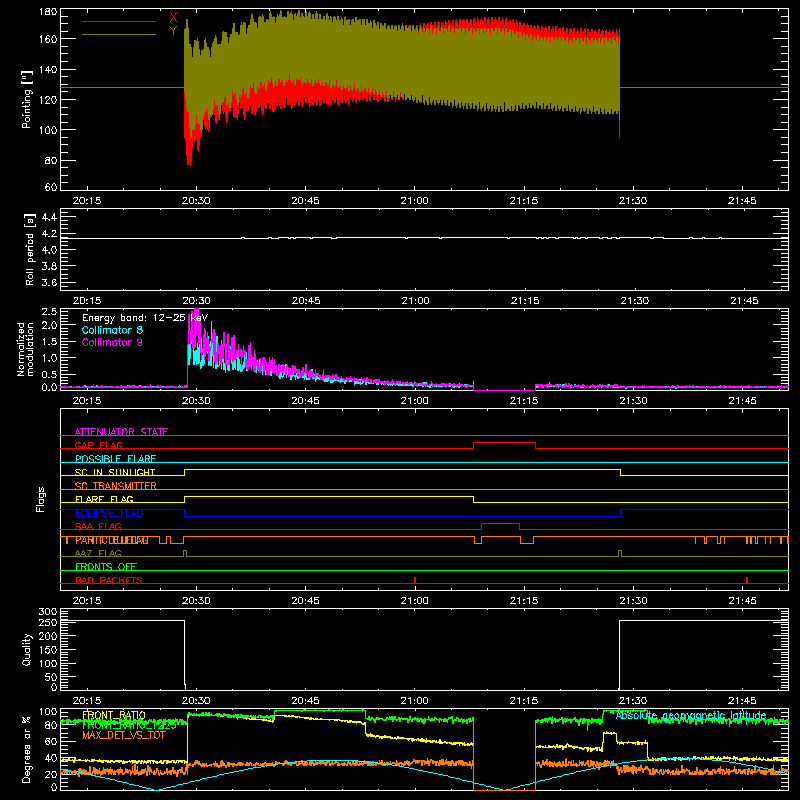Click the yellow FRONT_RATIO legend label
The image size is (800, 800).
[x=114, y=715]
